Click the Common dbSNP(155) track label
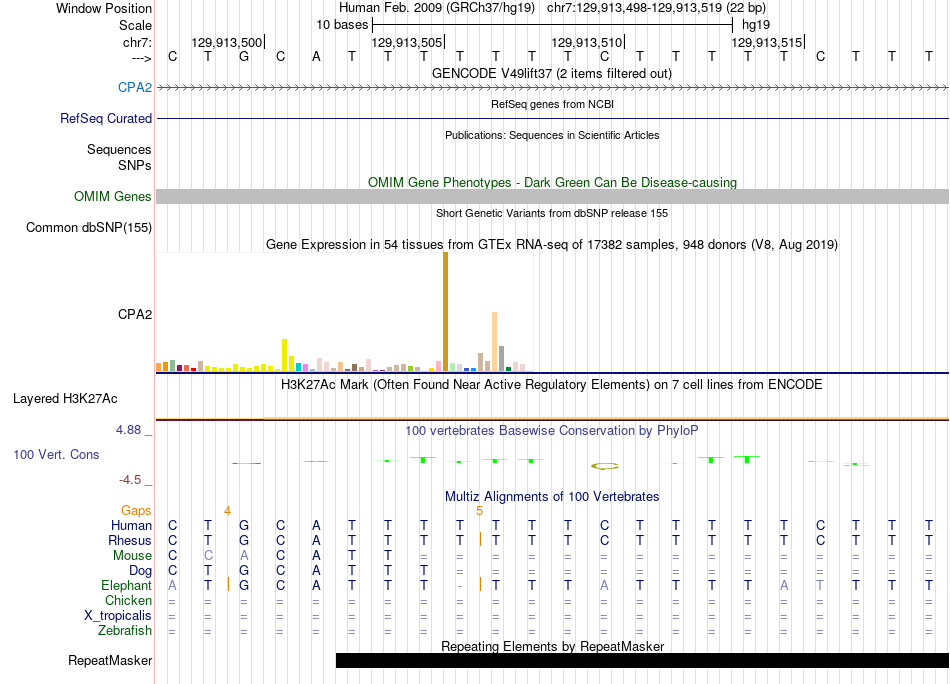The height and width of the screenshot is (684, 950). [x=88, y=228]
